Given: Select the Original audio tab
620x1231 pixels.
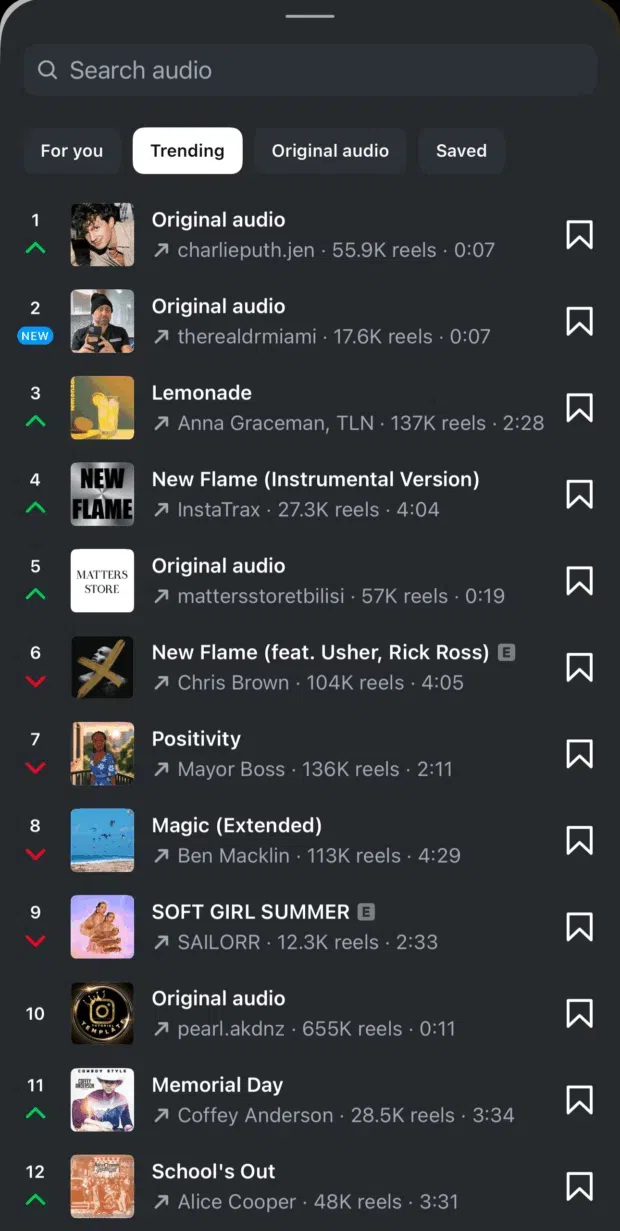Looking at the screenshot, I should [x=330, y=151].
